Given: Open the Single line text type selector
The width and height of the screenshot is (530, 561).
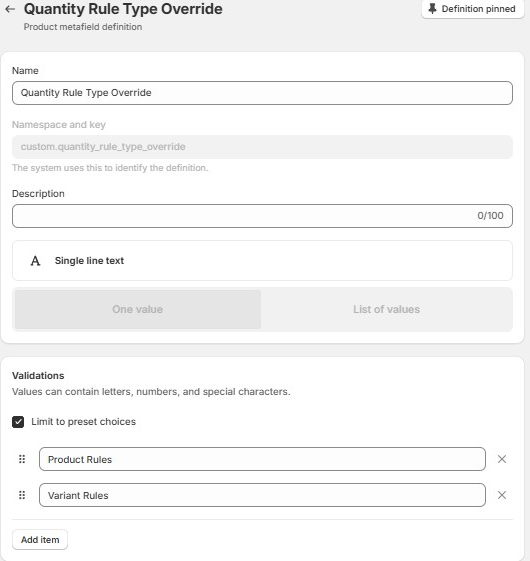Looking at the screenshot, I should [x=262, y=260].
